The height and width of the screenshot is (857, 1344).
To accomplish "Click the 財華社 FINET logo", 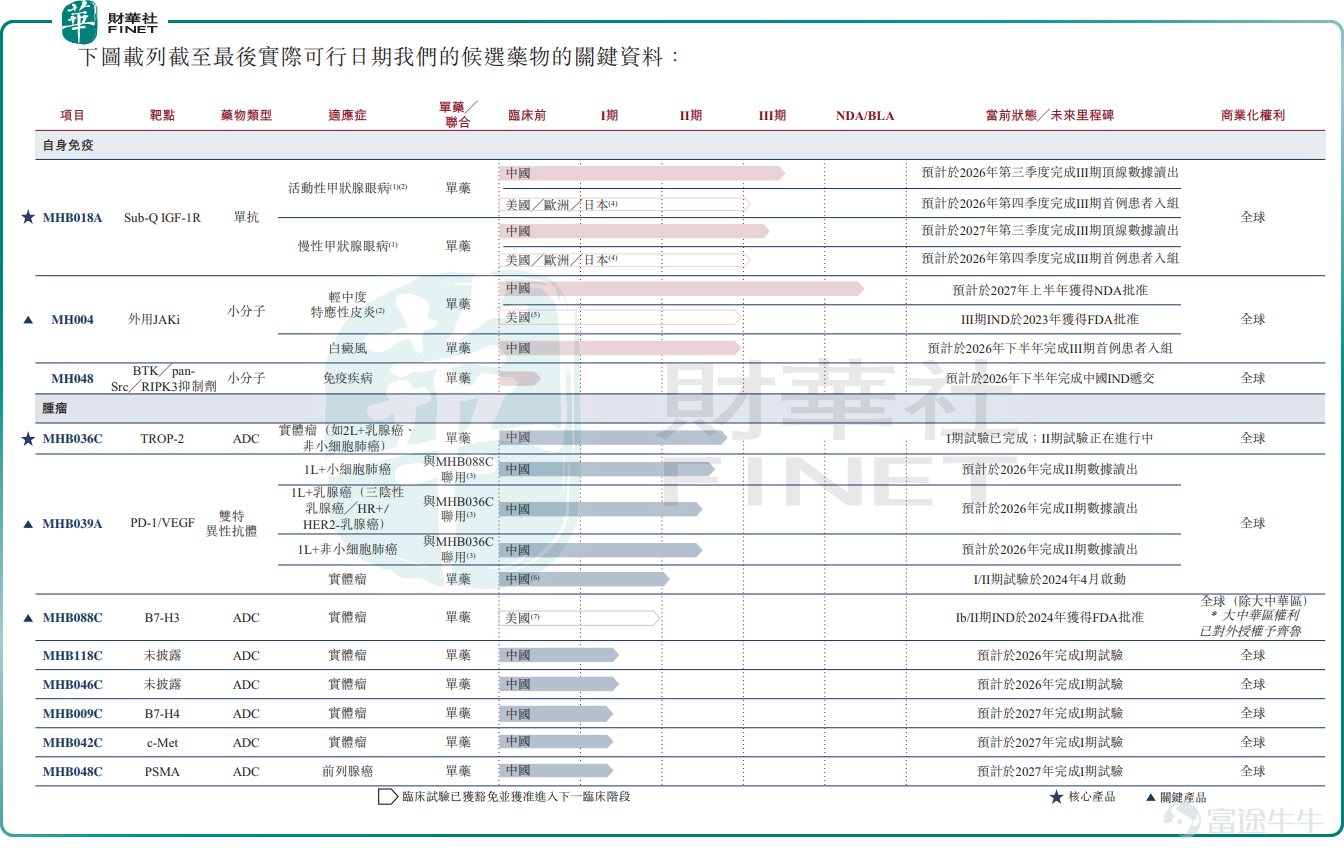I will 111,22.
